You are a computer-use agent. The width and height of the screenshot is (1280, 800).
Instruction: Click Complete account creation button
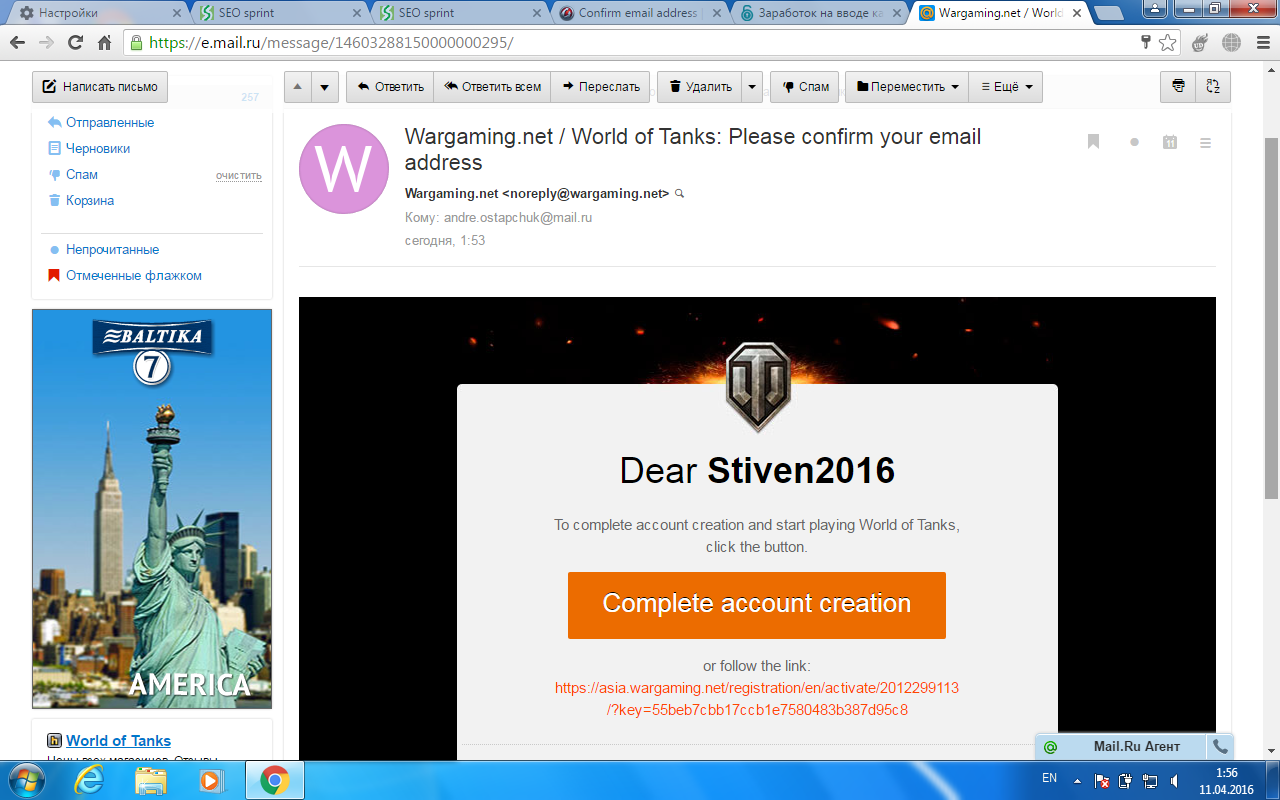tap(757, 605)
